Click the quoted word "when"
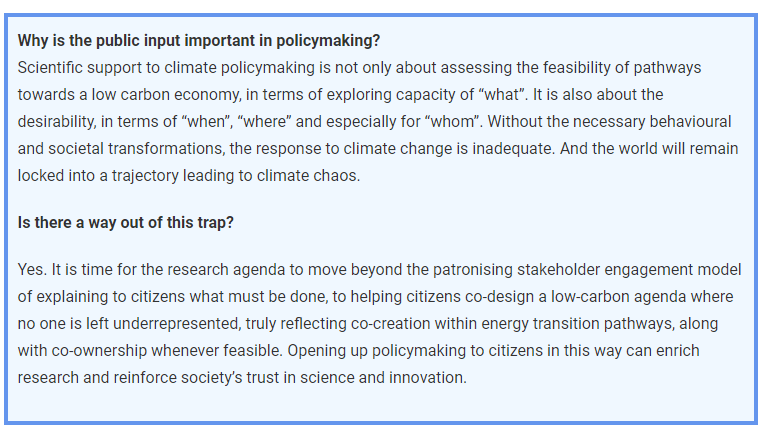The height and width of the screenshot is (433, 762). click(x=209, y=121)
